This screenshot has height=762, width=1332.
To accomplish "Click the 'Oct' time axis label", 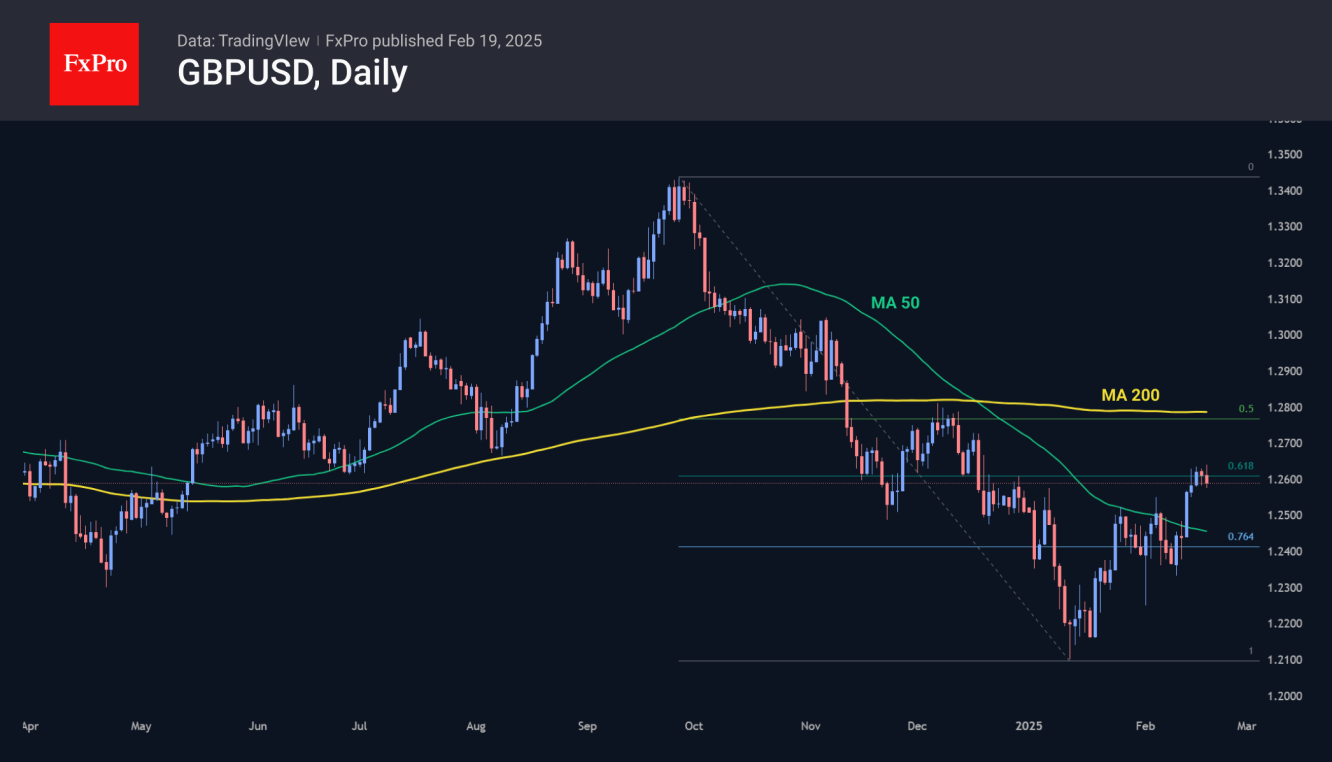I will pos(695,726).
